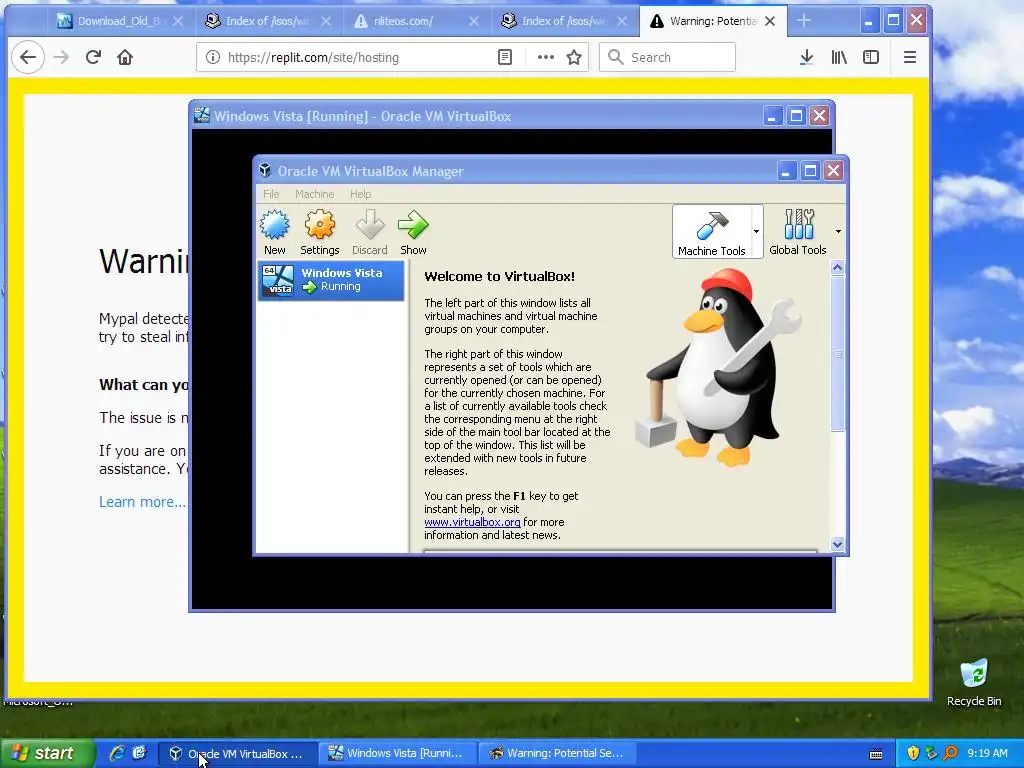The width and height of the screenshot is (1024, 768).
Task: Close the Warning: Potential tab
Action: (770, 22)
